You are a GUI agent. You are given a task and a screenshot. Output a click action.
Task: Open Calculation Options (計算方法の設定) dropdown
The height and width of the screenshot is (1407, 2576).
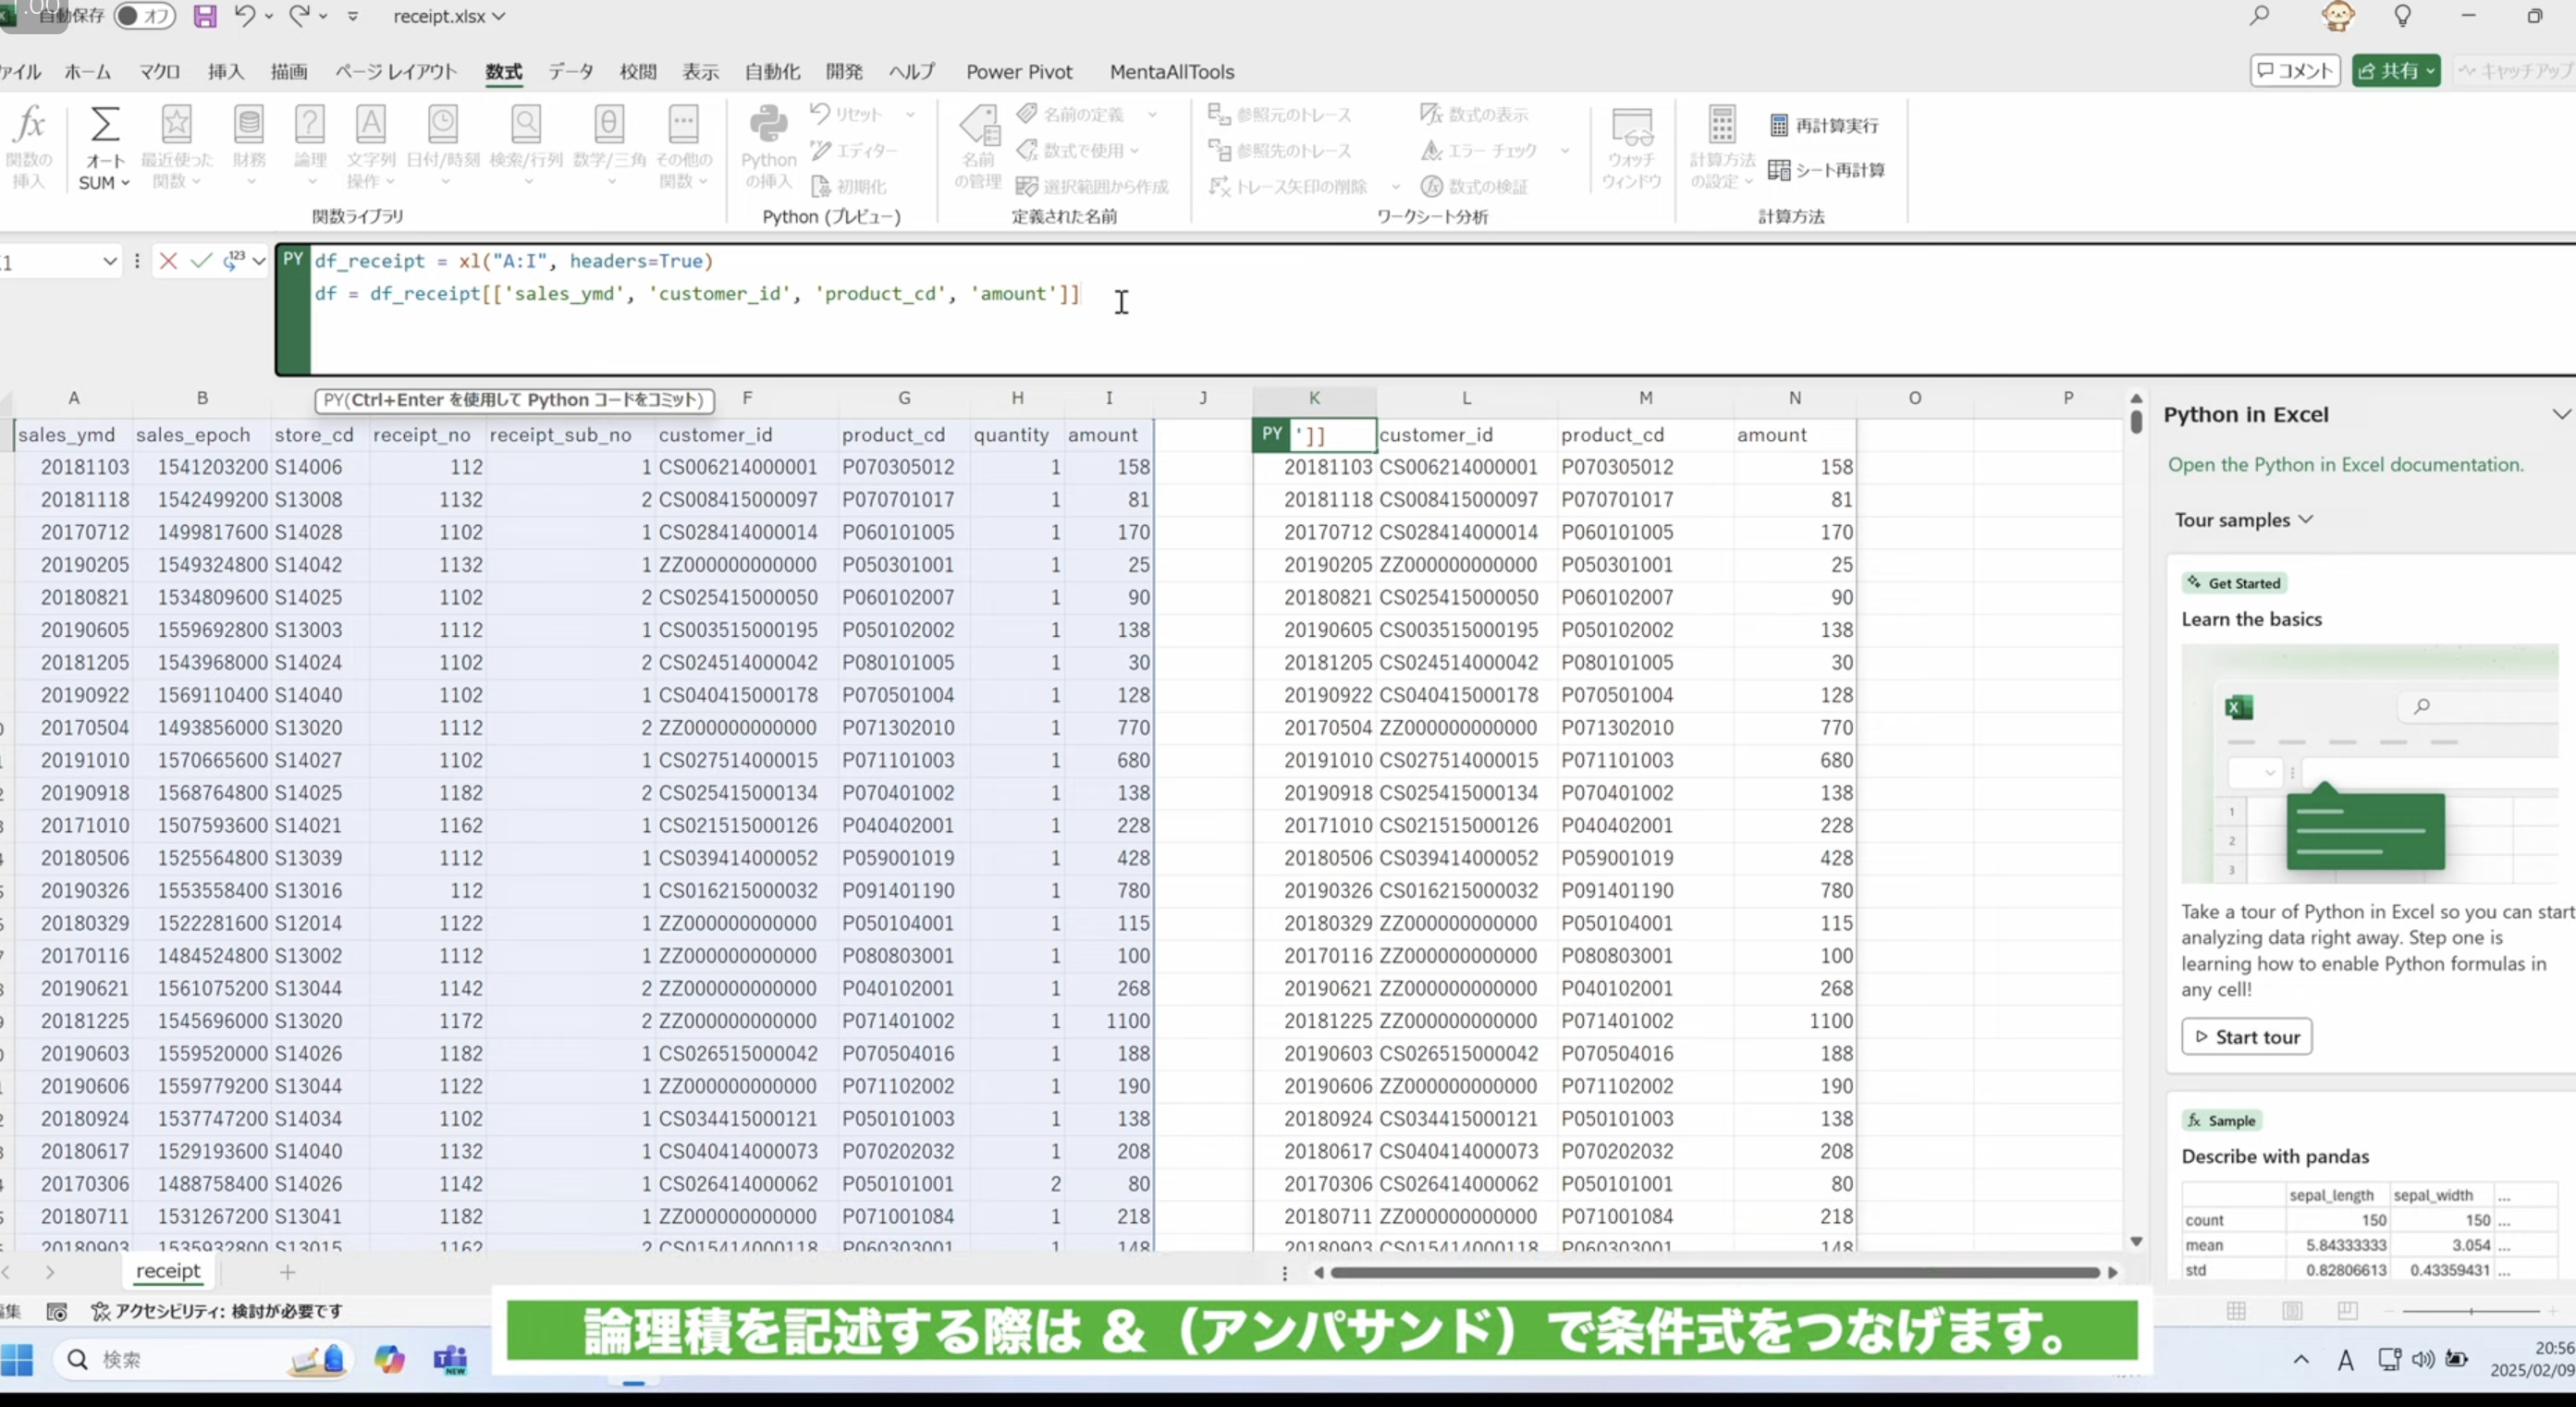pyautogui.click(x=1722, y=148)
